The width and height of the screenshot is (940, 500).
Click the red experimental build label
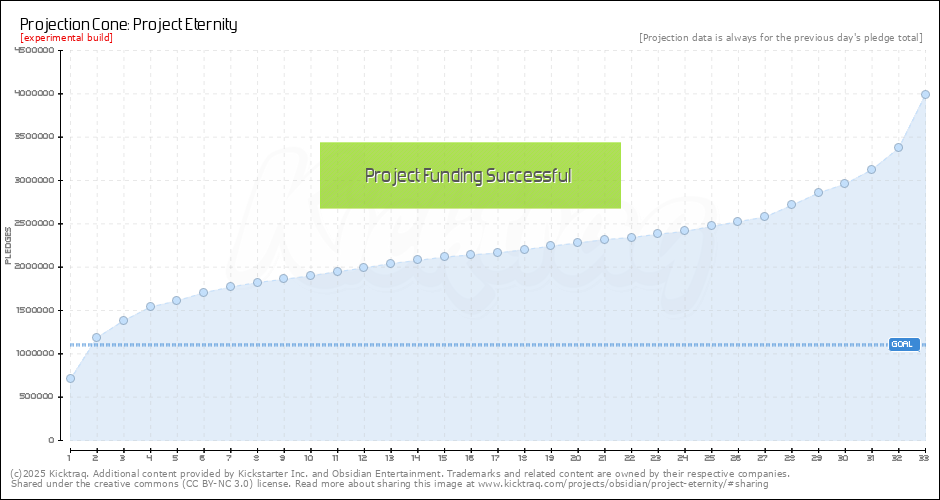66,38
